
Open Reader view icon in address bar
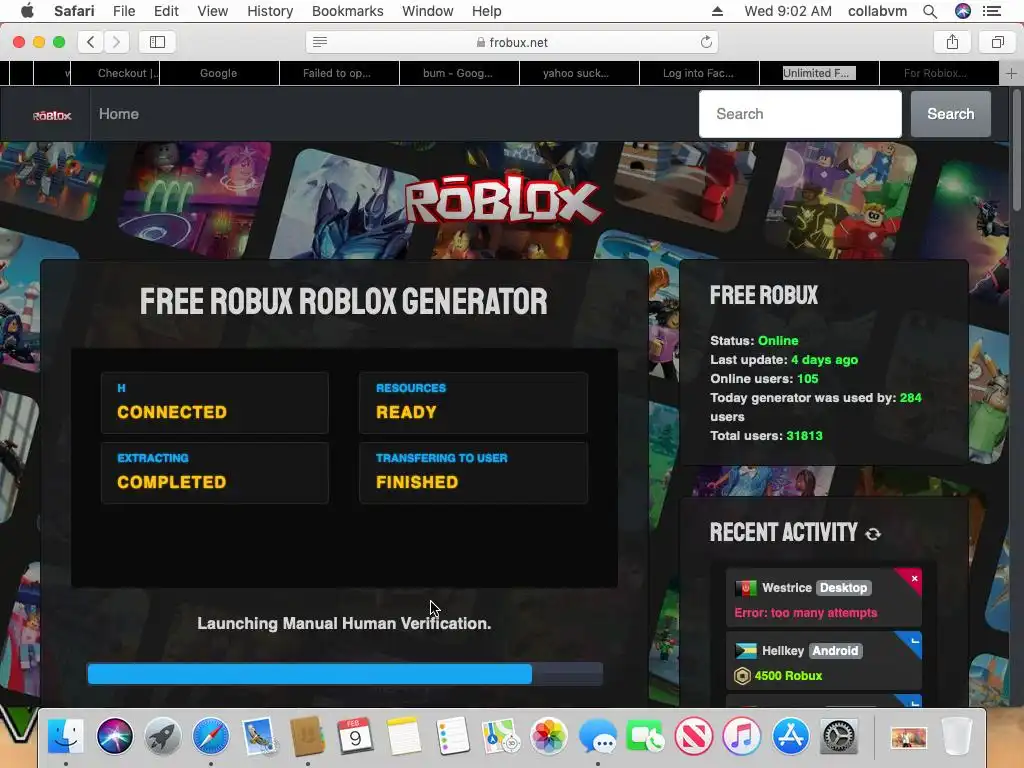(x=319, y=42)
